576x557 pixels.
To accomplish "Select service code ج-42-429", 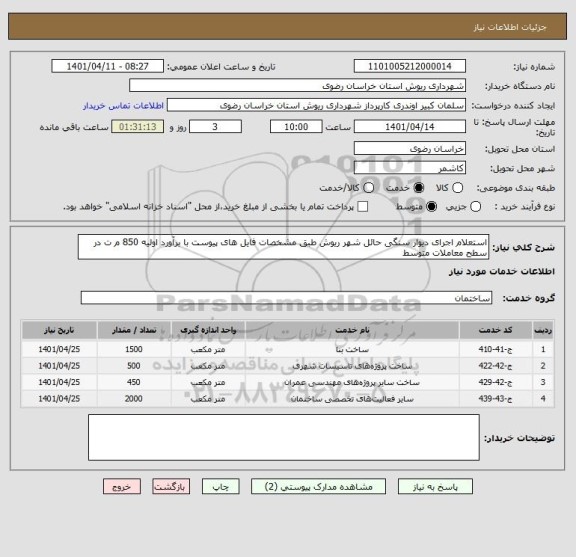I will click(x=496, y=382).
